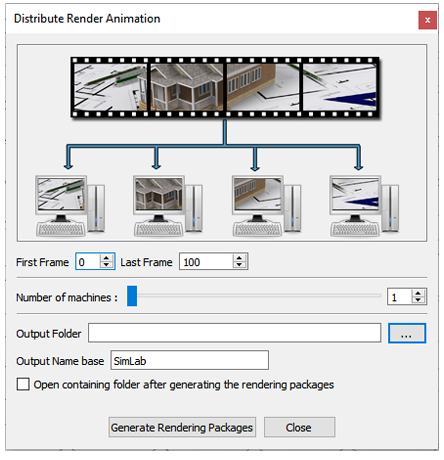Click the Close button
This screenshot has width=444, height=460.
click(299, 427)
